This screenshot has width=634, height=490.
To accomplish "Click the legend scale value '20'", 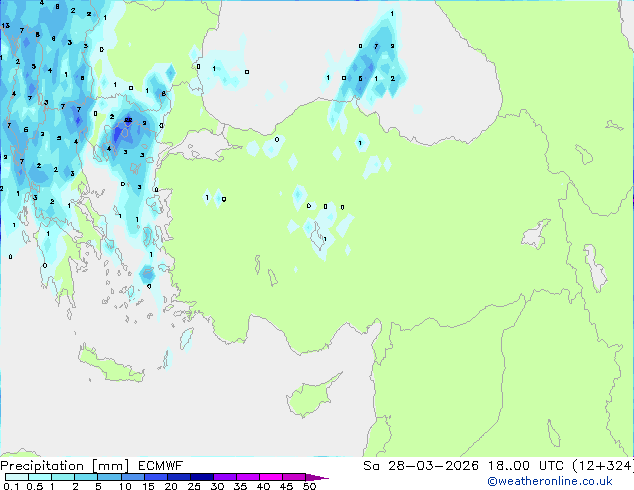I will [x=171, y=486].
